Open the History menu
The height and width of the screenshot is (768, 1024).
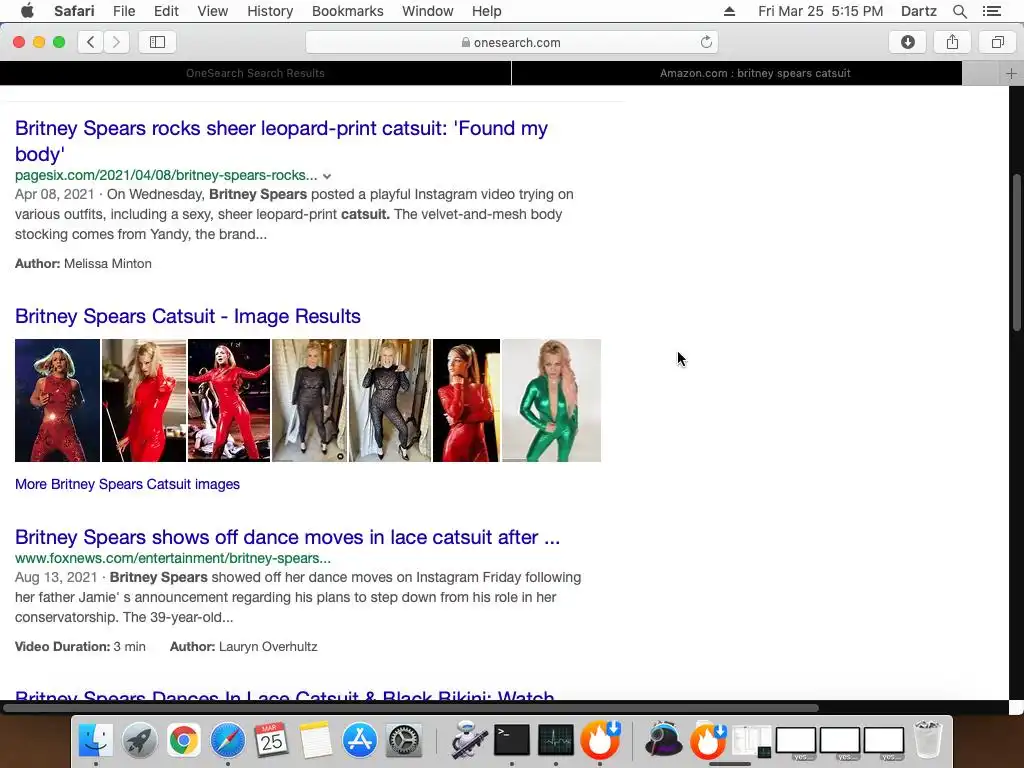(270, 11)
